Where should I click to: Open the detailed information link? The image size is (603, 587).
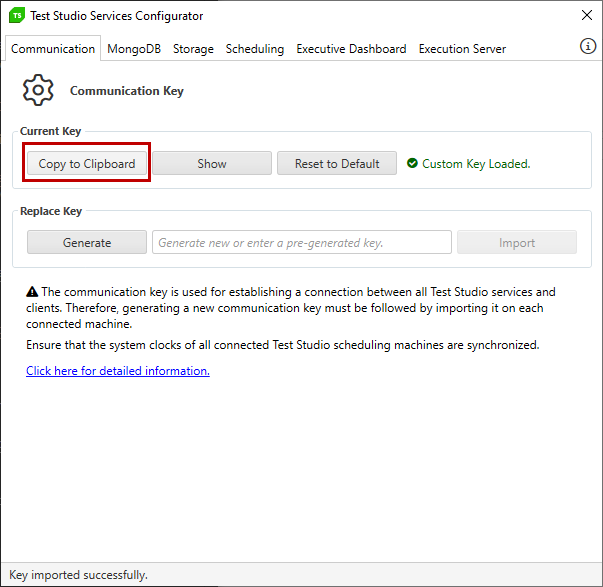(118, 371)
